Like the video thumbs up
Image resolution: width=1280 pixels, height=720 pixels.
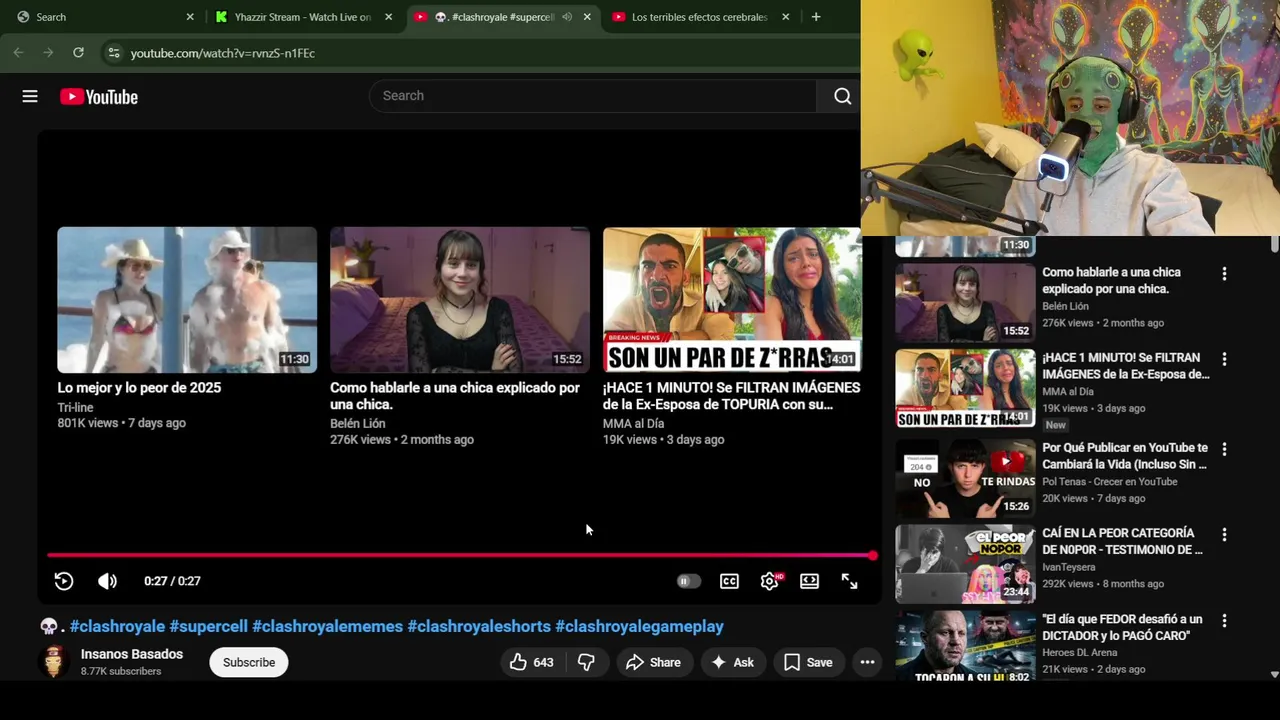pos(531,662)
